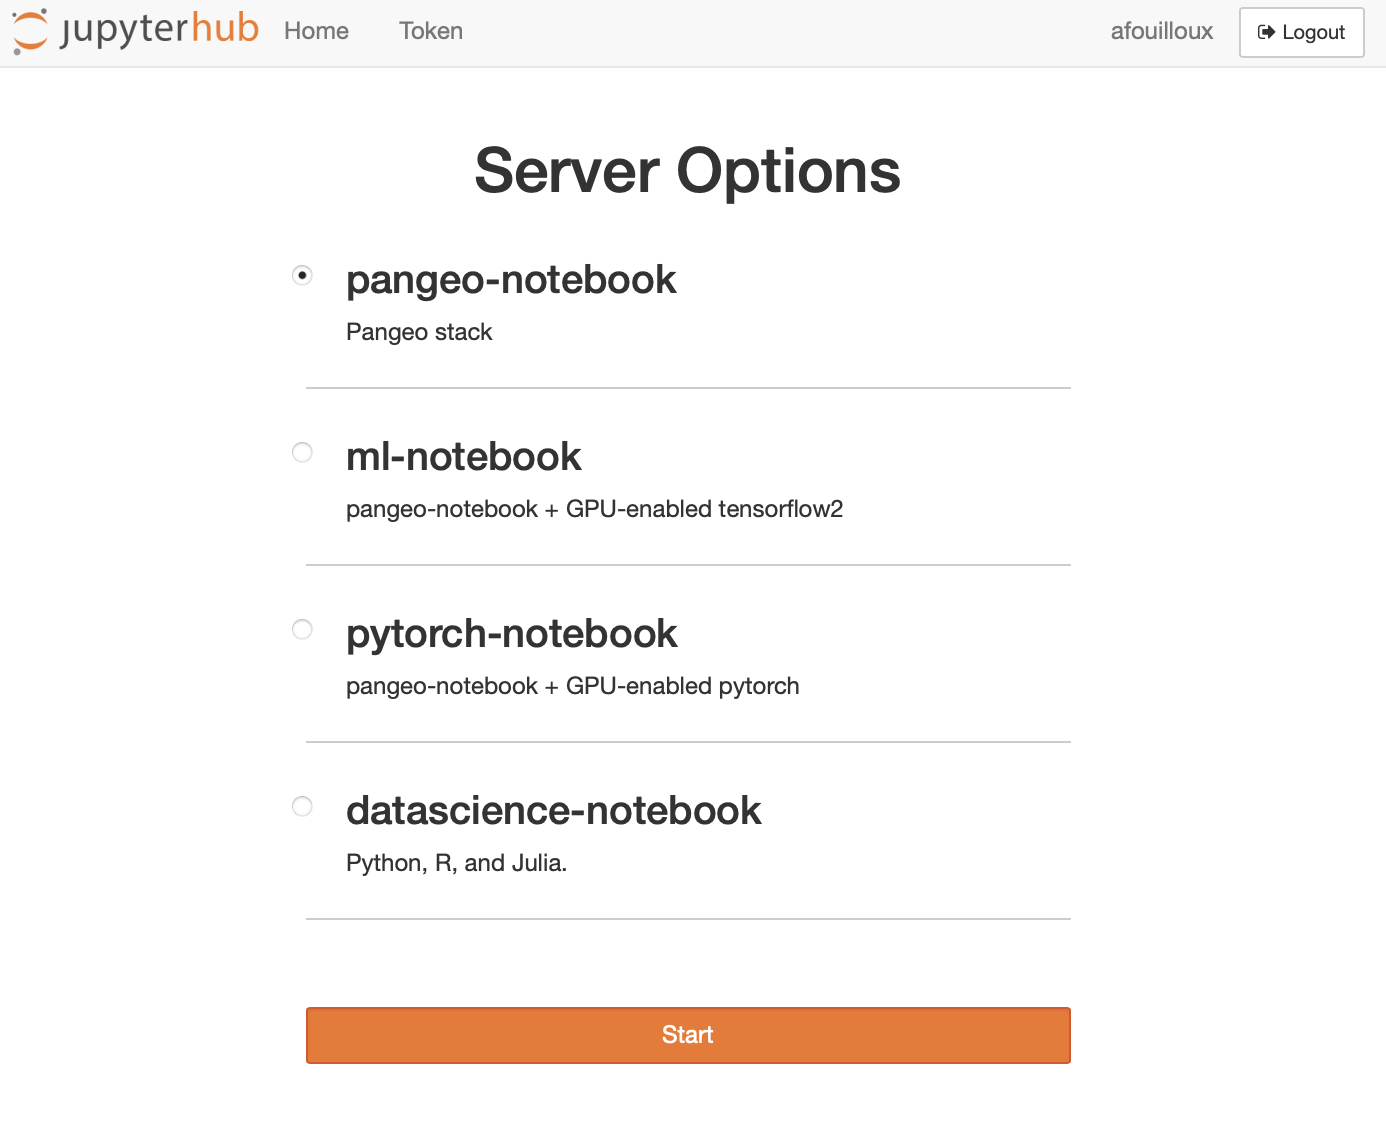Click the logout arrow icon beside Logout
The width and height of the screenshot is (1386, 1122).
pyautogui.click(x=1268, y=32)
